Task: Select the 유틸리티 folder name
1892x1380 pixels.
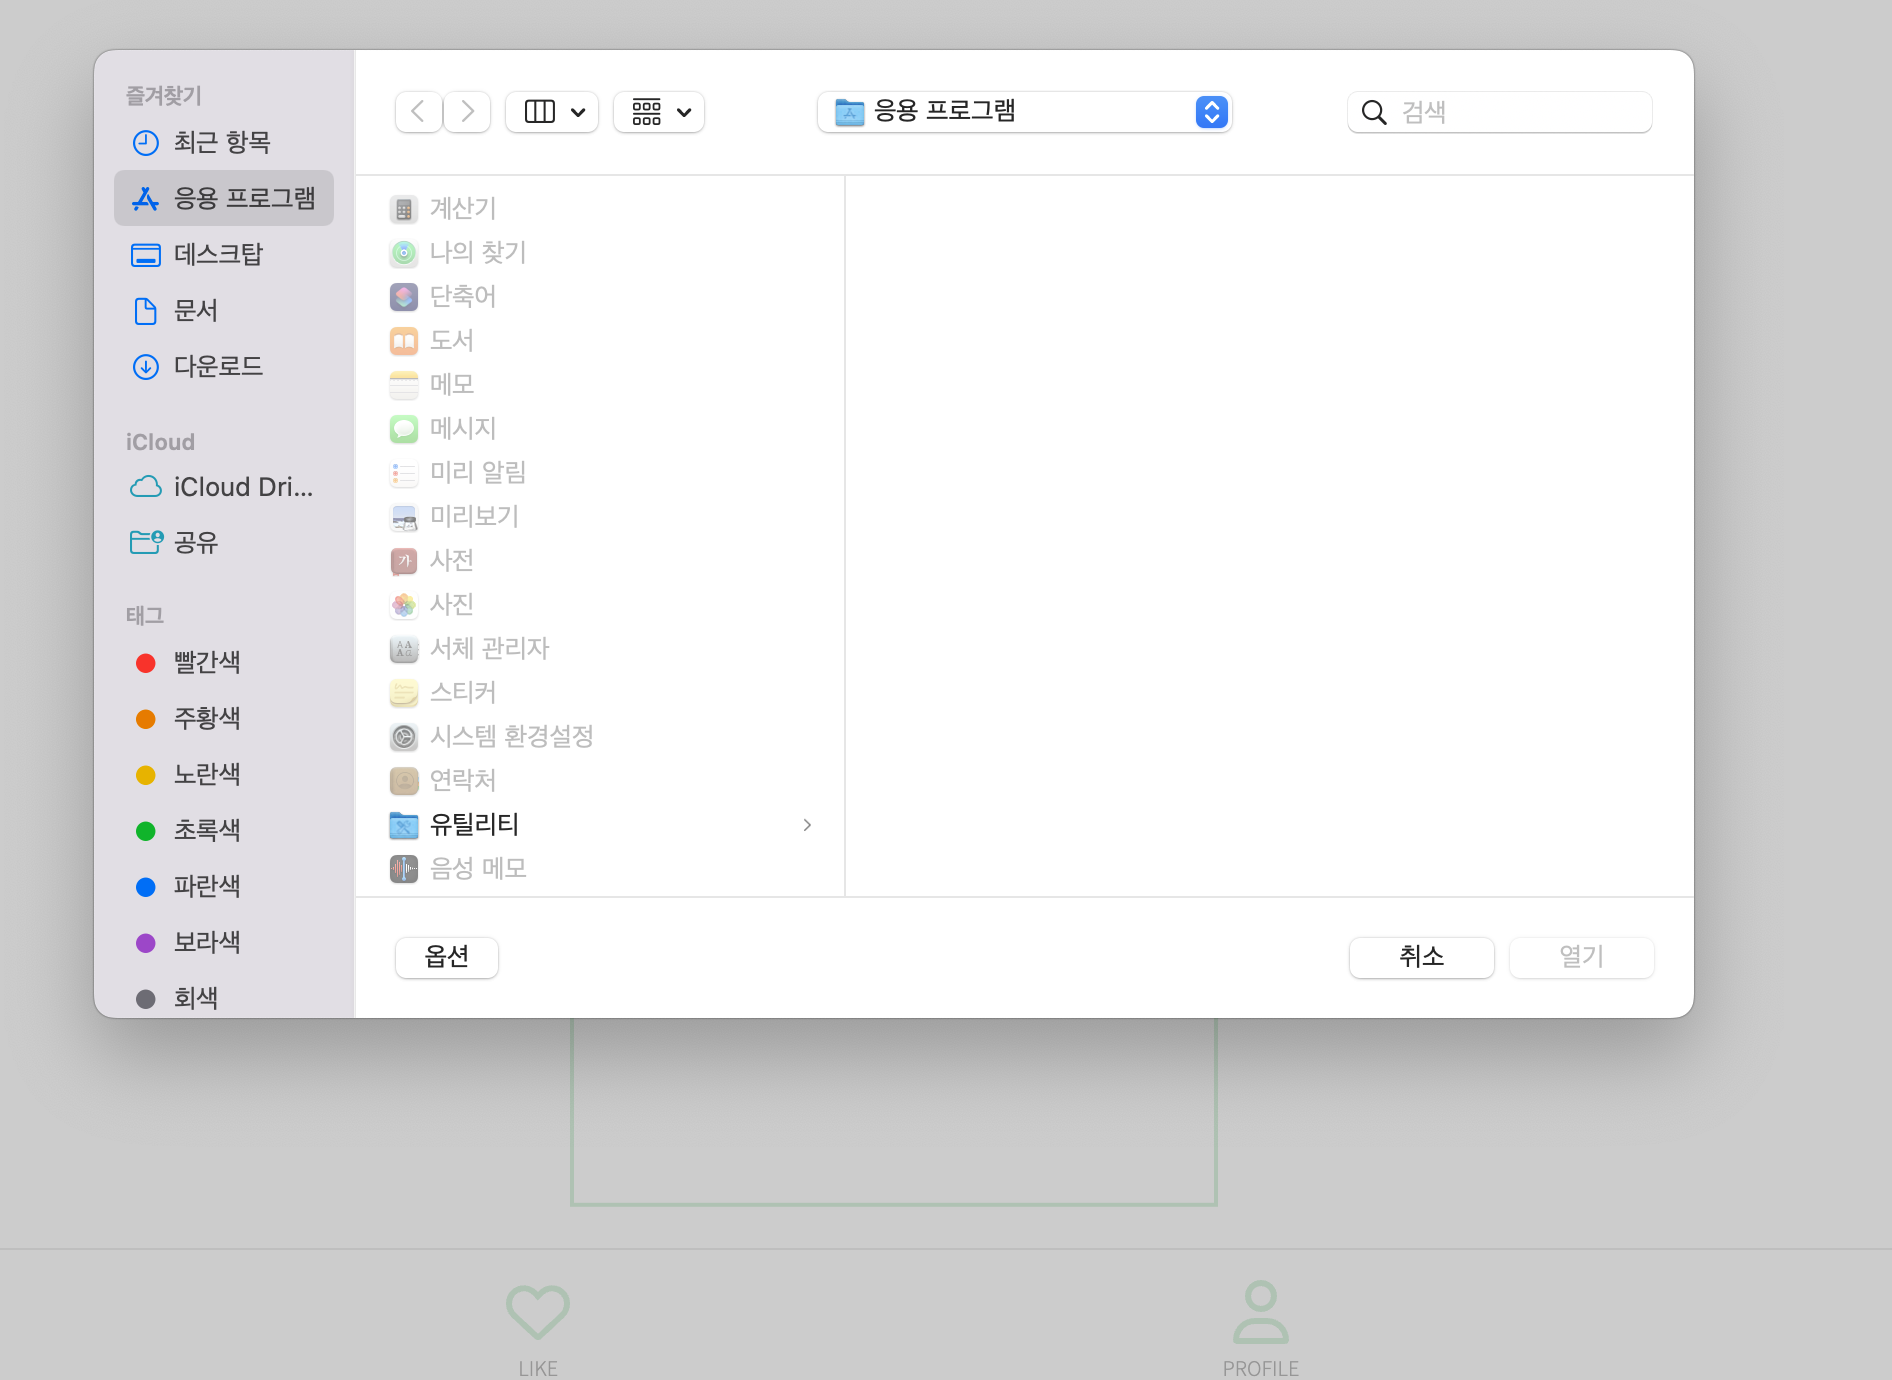Action: point(474,824)
